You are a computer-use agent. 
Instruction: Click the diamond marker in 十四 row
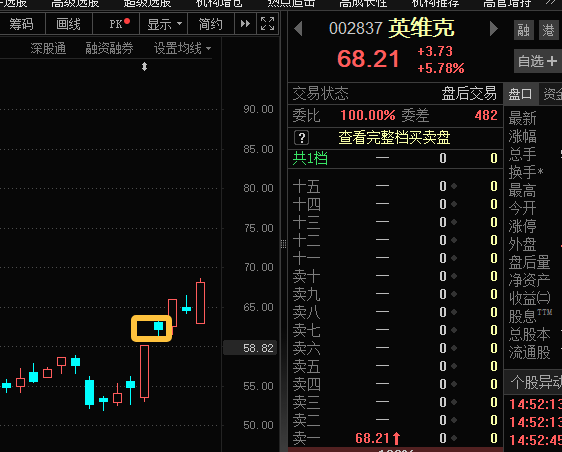point(454,204)
